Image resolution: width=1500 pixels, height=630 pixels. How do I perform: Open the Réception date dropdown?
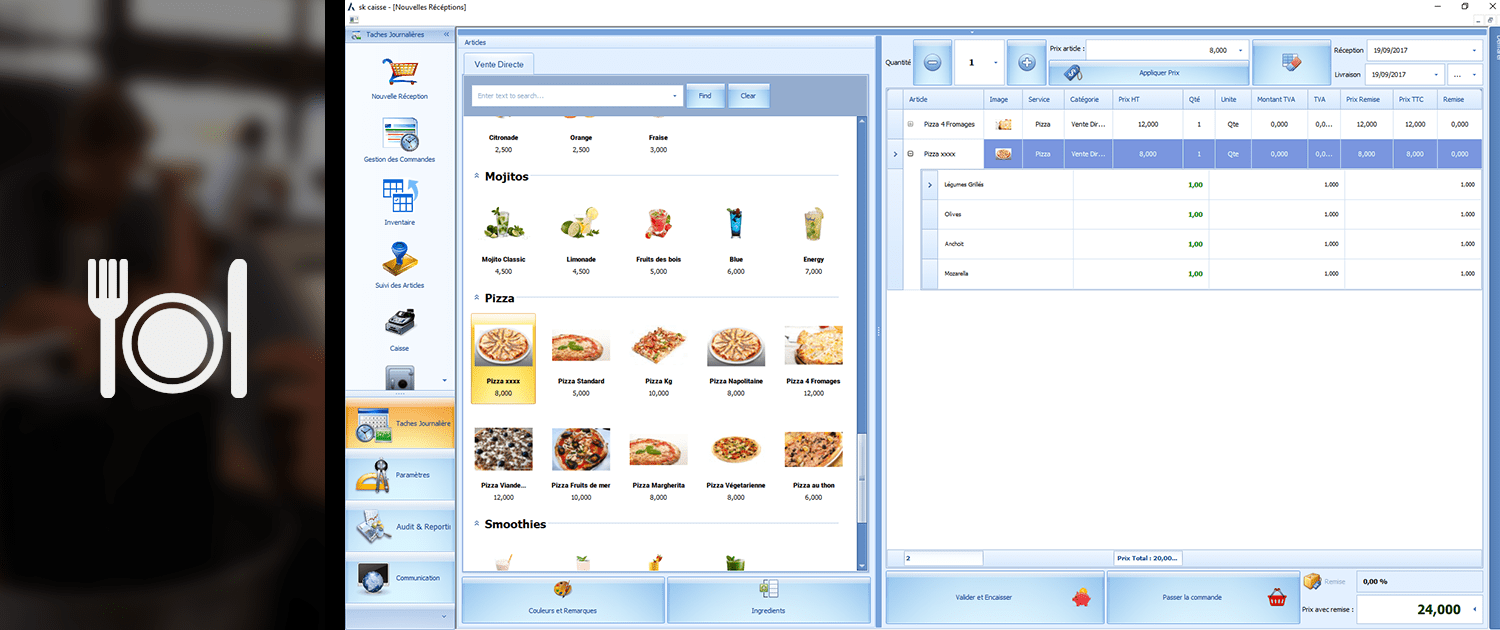tap(1474, 50)
